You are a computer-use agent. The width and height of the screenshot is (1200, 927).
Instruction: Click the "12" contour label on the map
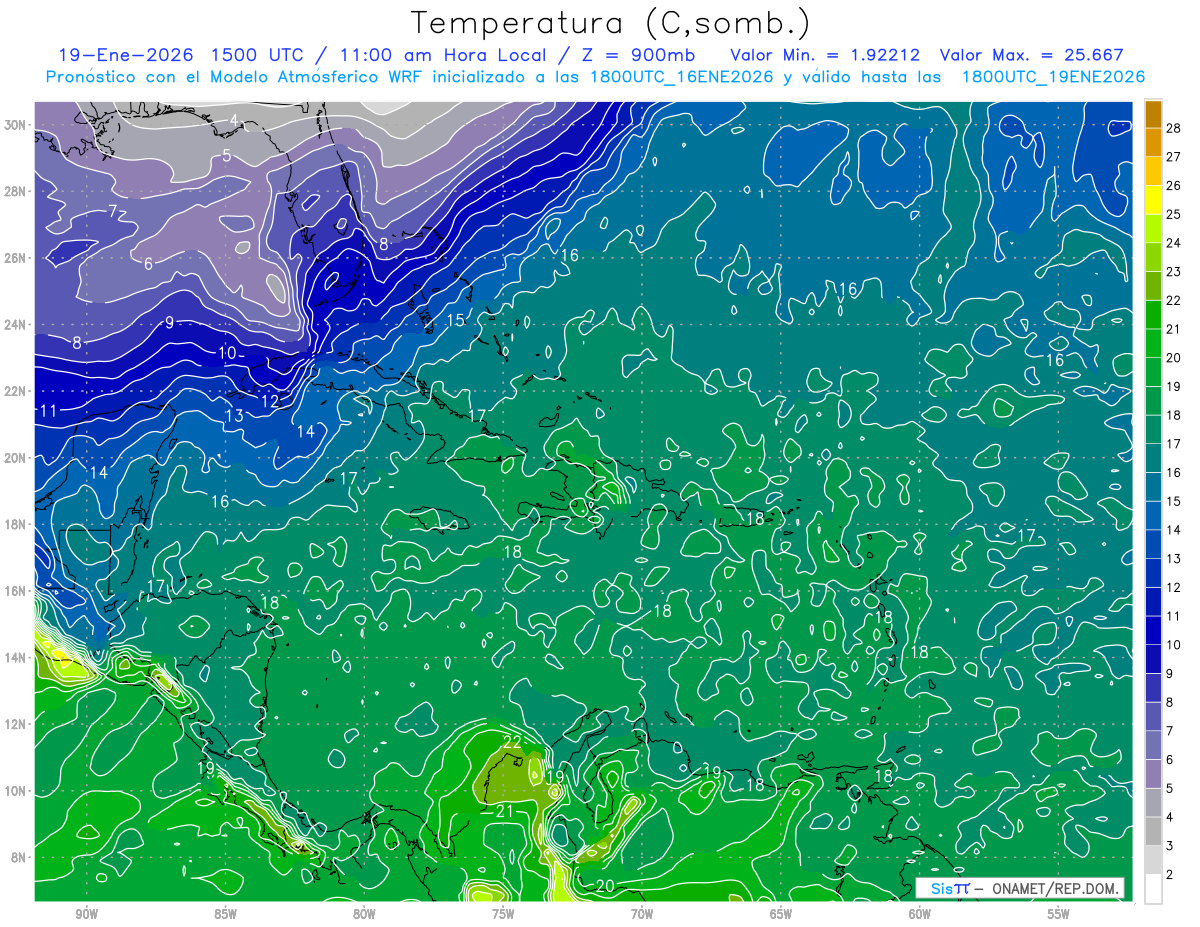point(270,401)
